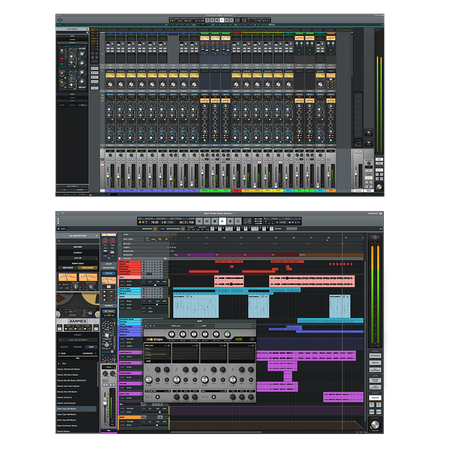450x450 pixels.
Task: Select the first light-blue instrument clip
Action: tap(196, 306)
